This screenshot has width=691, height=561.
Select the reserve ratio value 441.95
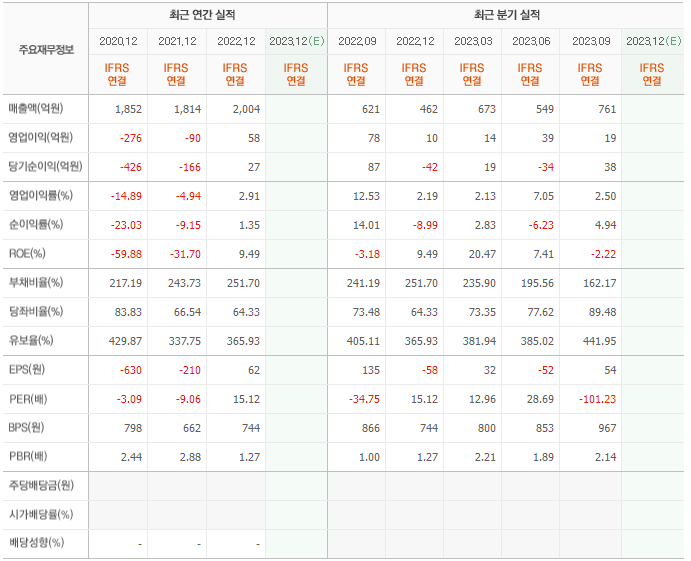pyautogui.click(x=599, y=342)
